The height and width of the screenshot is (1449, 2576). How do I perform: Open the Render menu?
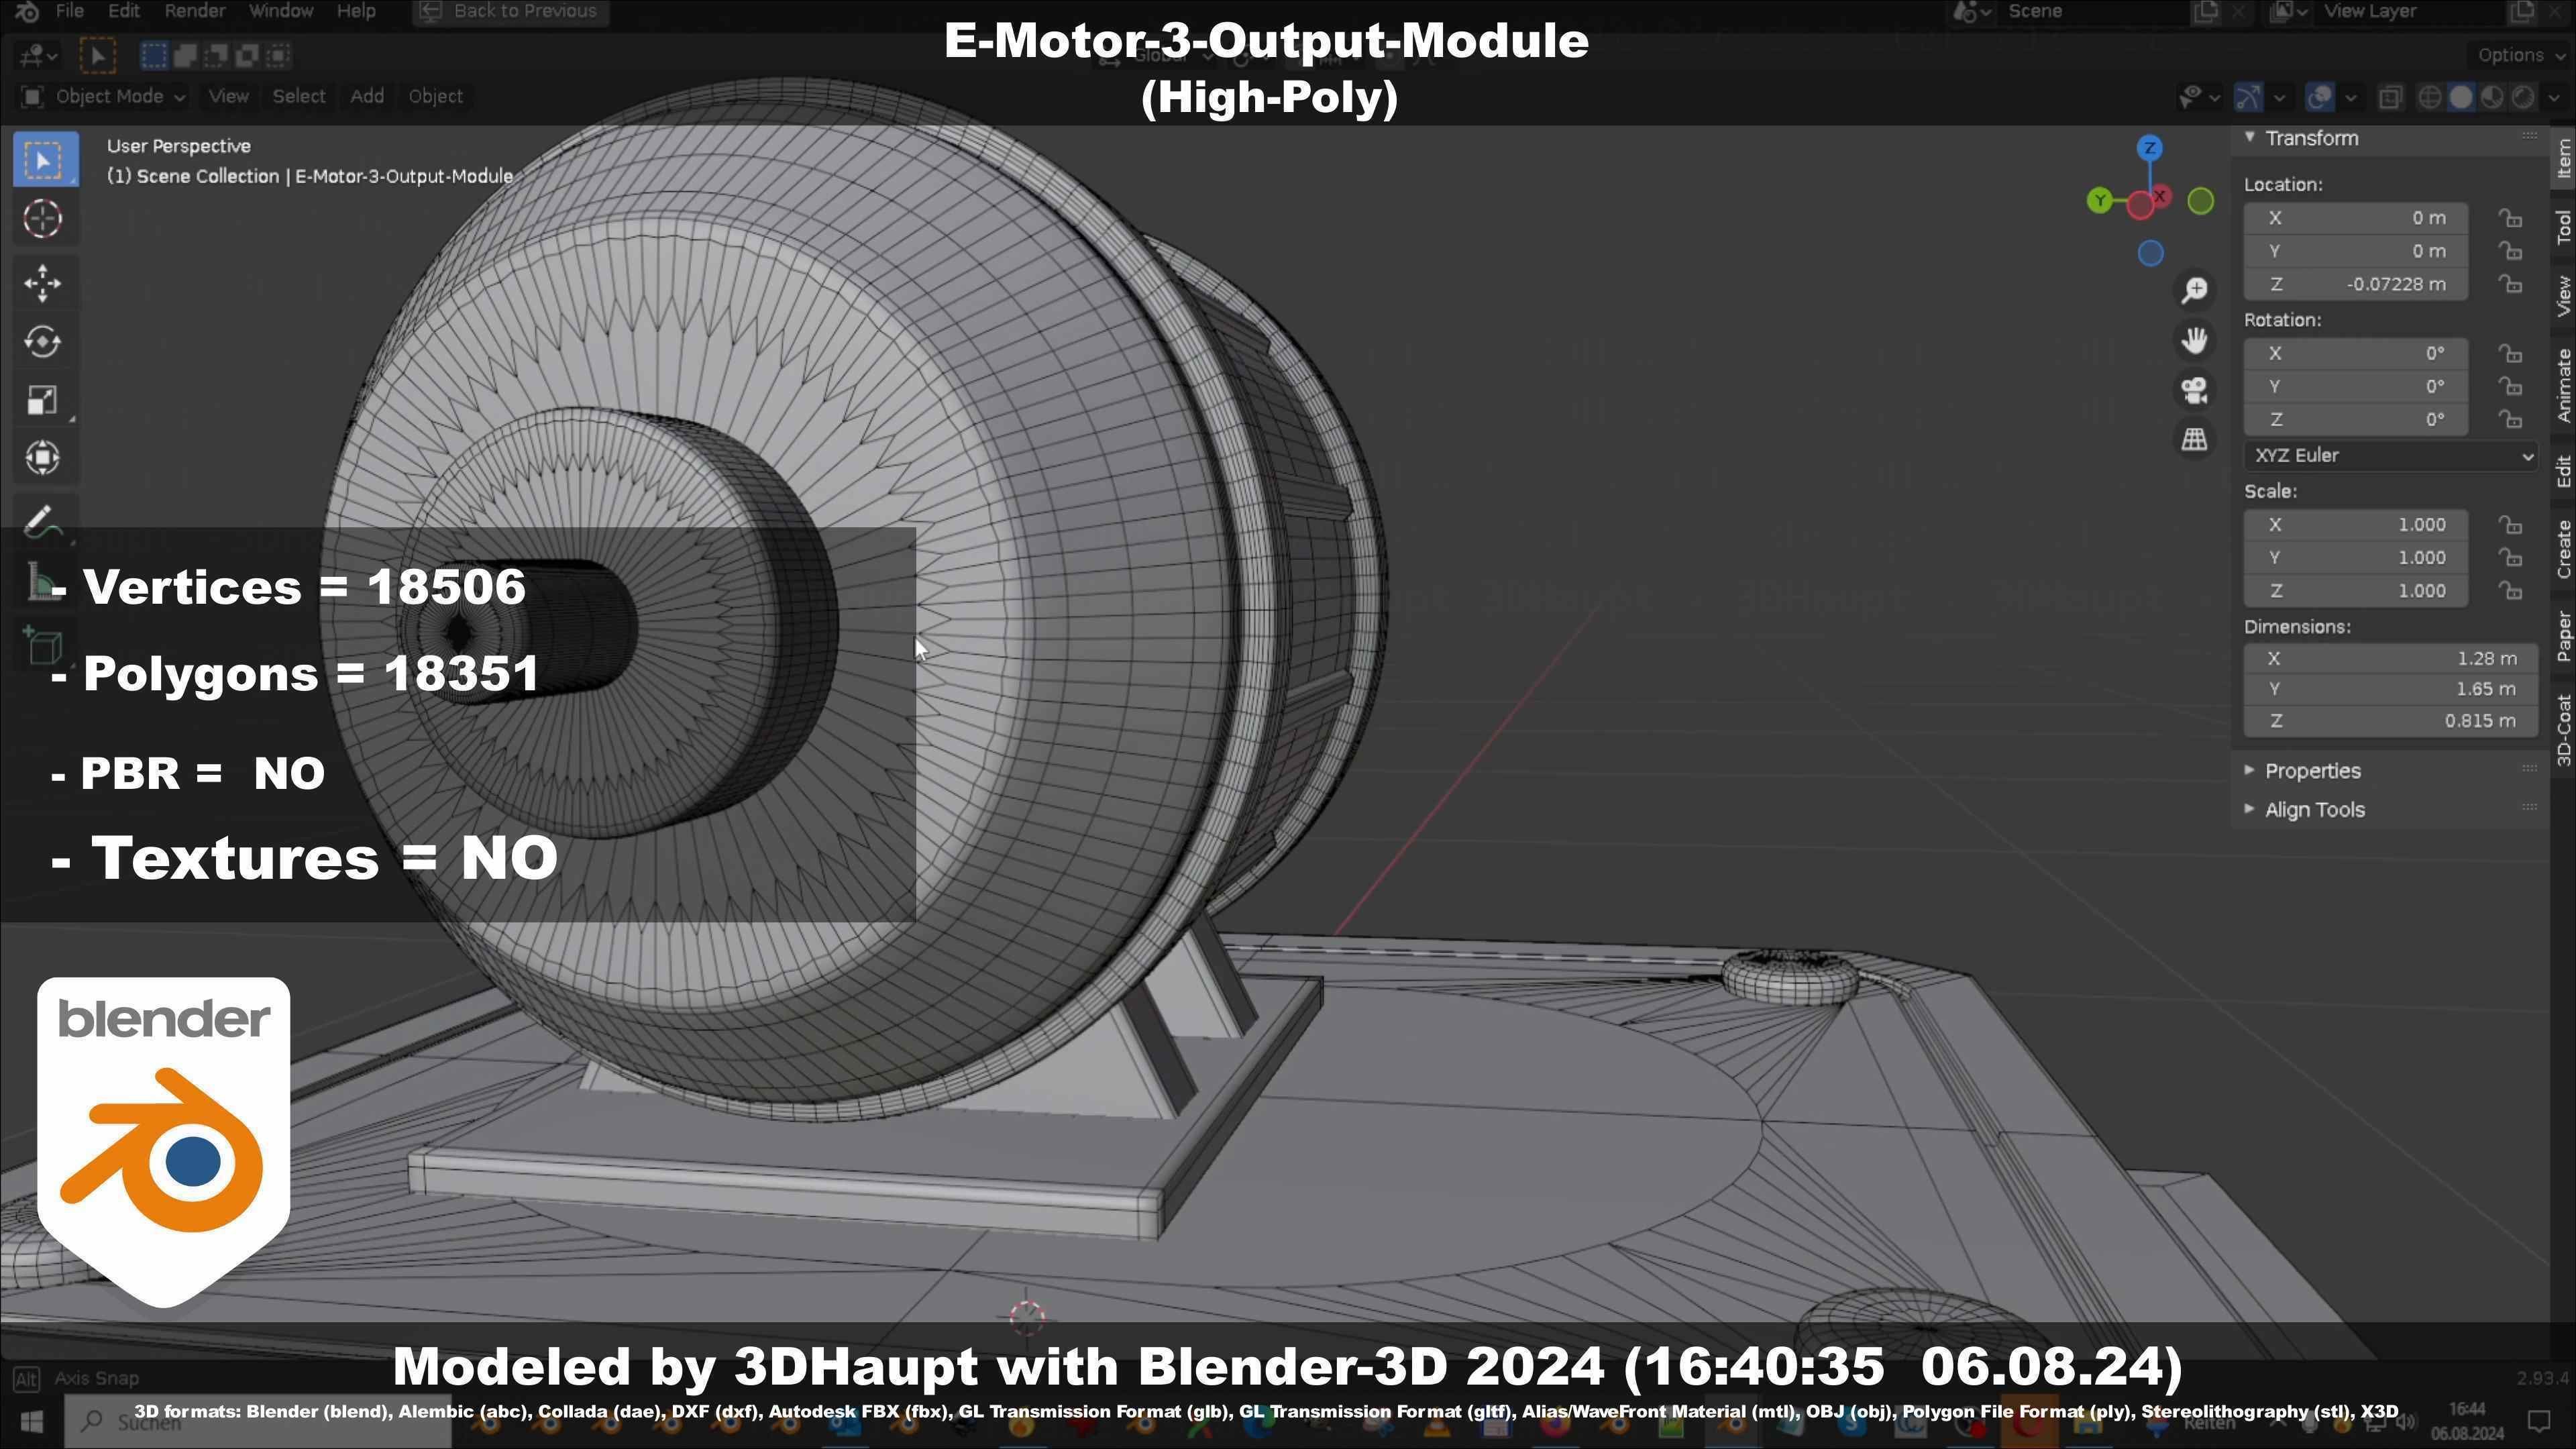tap(194, 11)
